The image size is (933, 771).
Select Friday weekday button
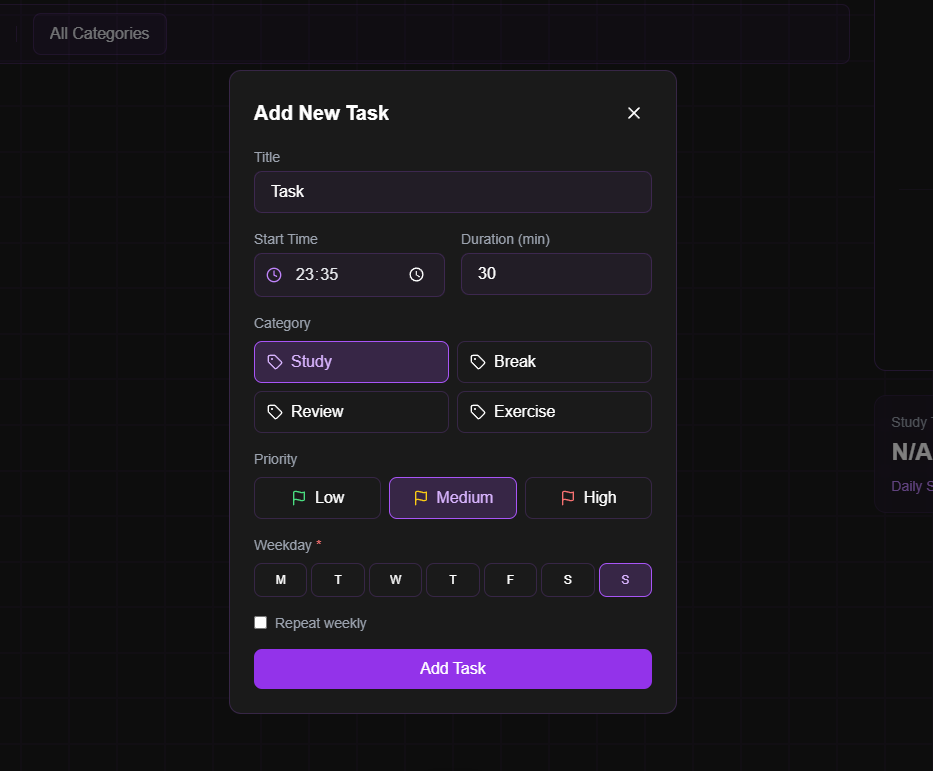(x=510, y=580)
